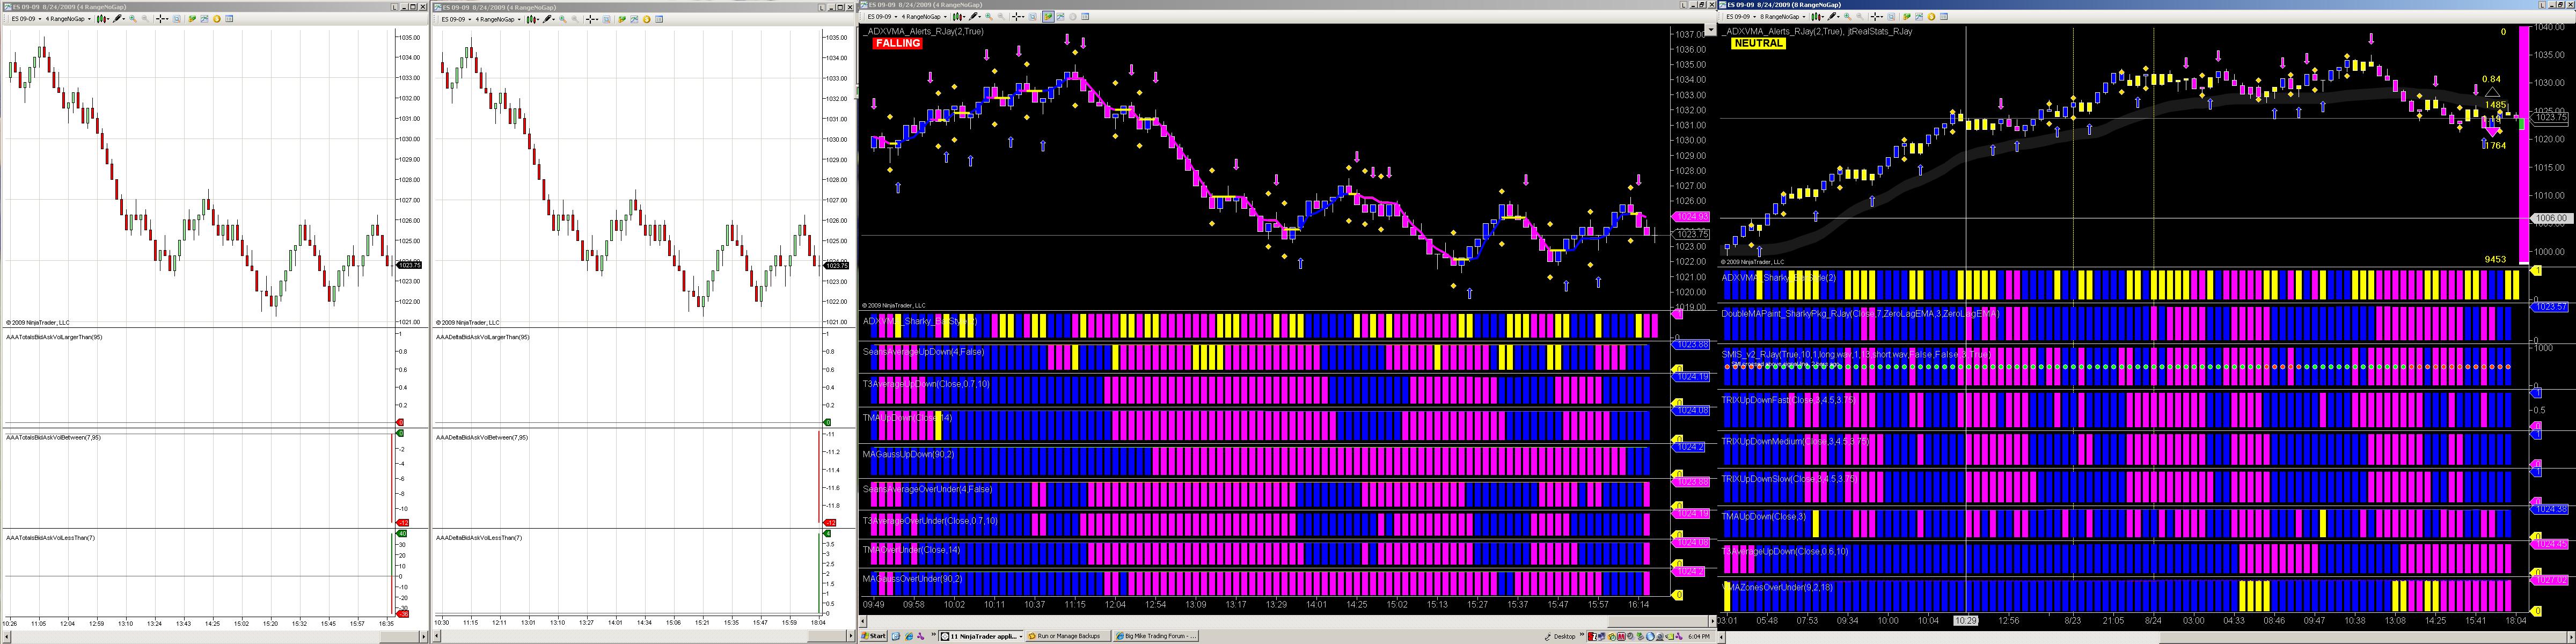Screen dimensions: 2576x644
Task: Click the yellow NEUTRAL alert label
Action: 1758,43
